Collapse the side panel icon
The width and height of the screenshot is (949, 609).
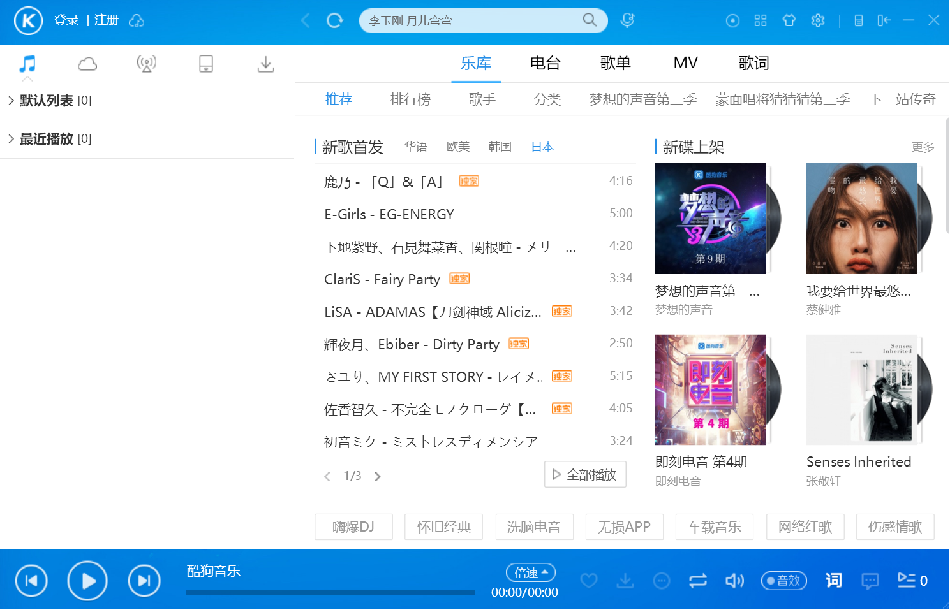(884, 21)
